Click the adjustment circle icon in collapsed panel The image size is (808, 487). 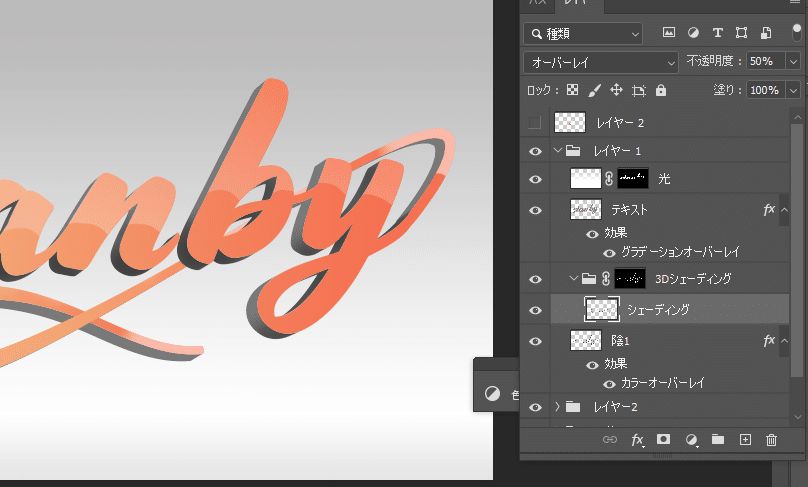point(492,394)
